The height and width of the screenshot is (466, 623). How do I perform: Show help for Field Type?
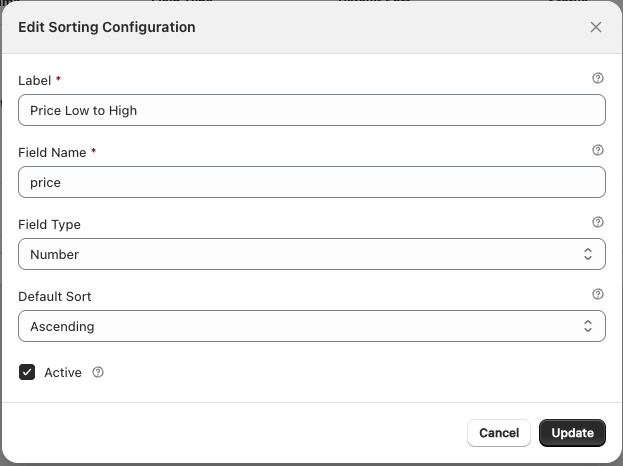[598, 222]
